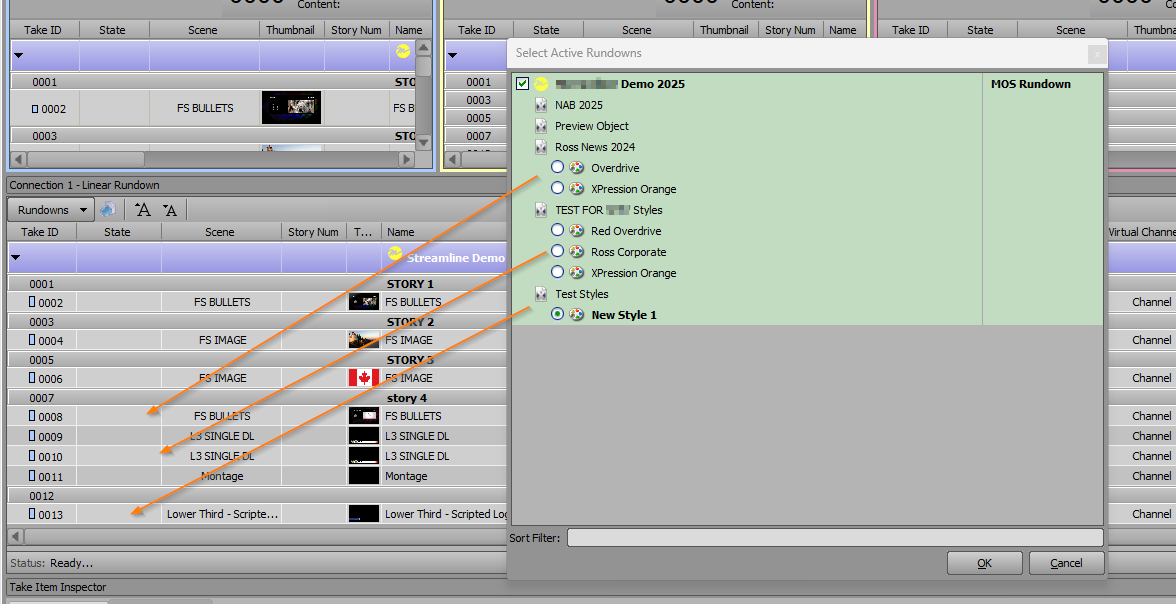Select the STORY 1 row in Linear Rundown
Screen dimensions: 1176x604
(257, 284)
